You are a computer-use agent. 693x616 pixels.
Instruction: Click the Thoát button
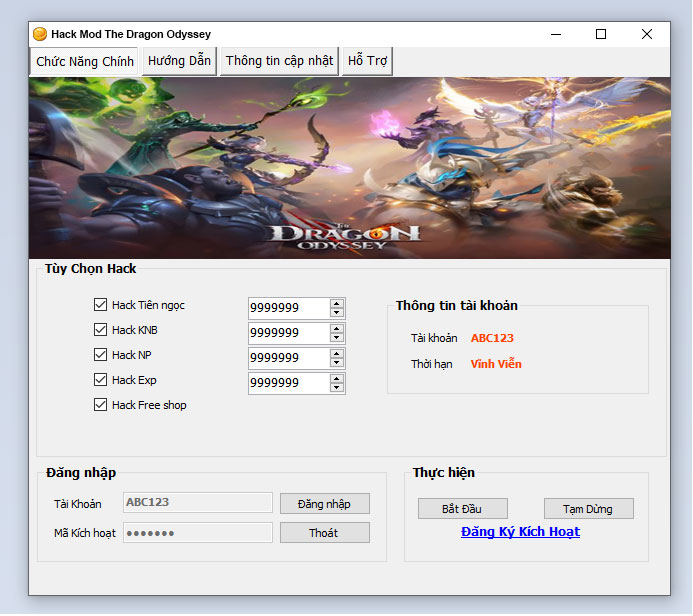(325, 533)
